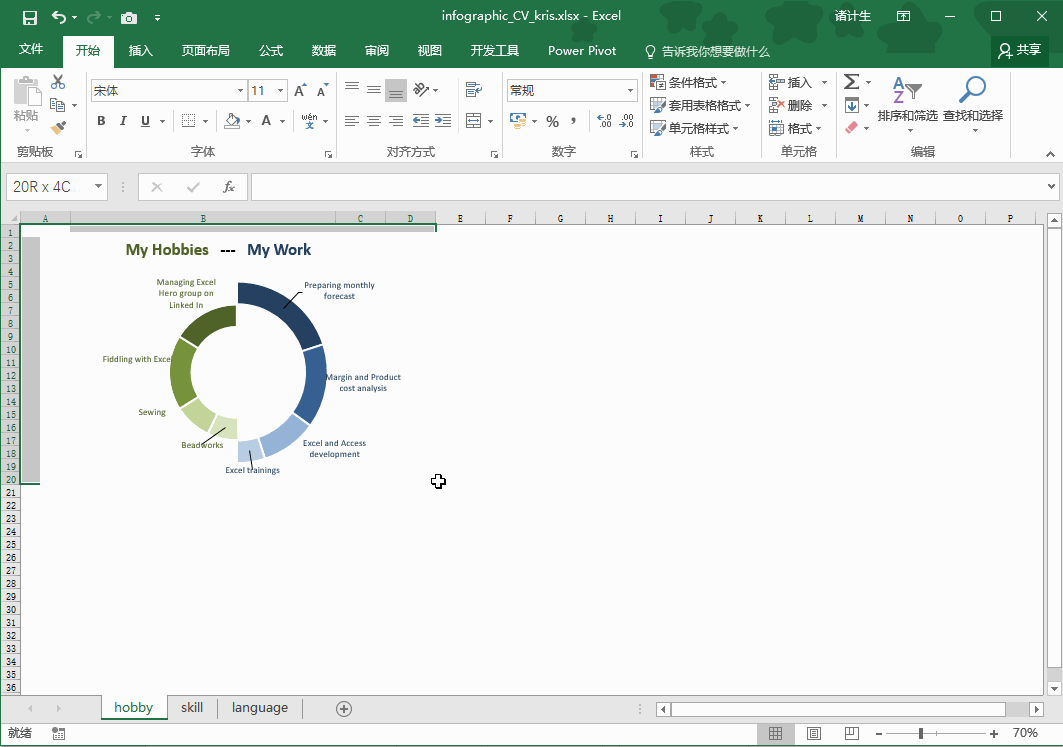The image size is (1063, 747).
Task: Switch to the 插入 Insert ribbon tab
Action: (x=140, y=51)
